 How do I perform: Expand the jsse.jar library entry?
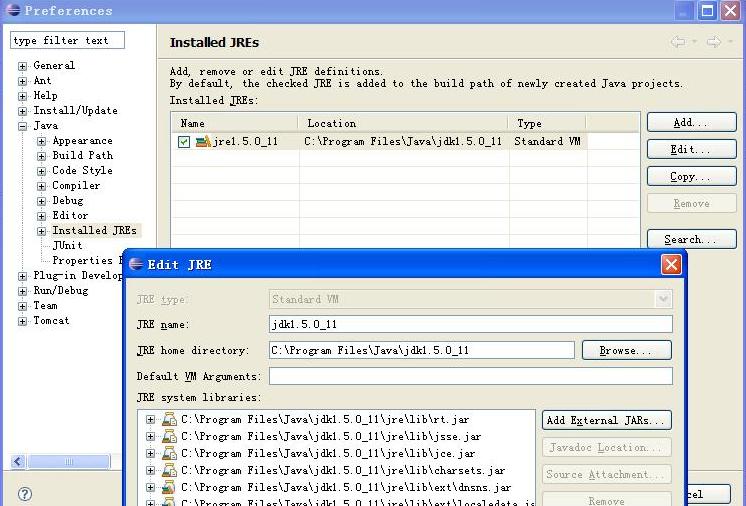click(x=150, y=437)
